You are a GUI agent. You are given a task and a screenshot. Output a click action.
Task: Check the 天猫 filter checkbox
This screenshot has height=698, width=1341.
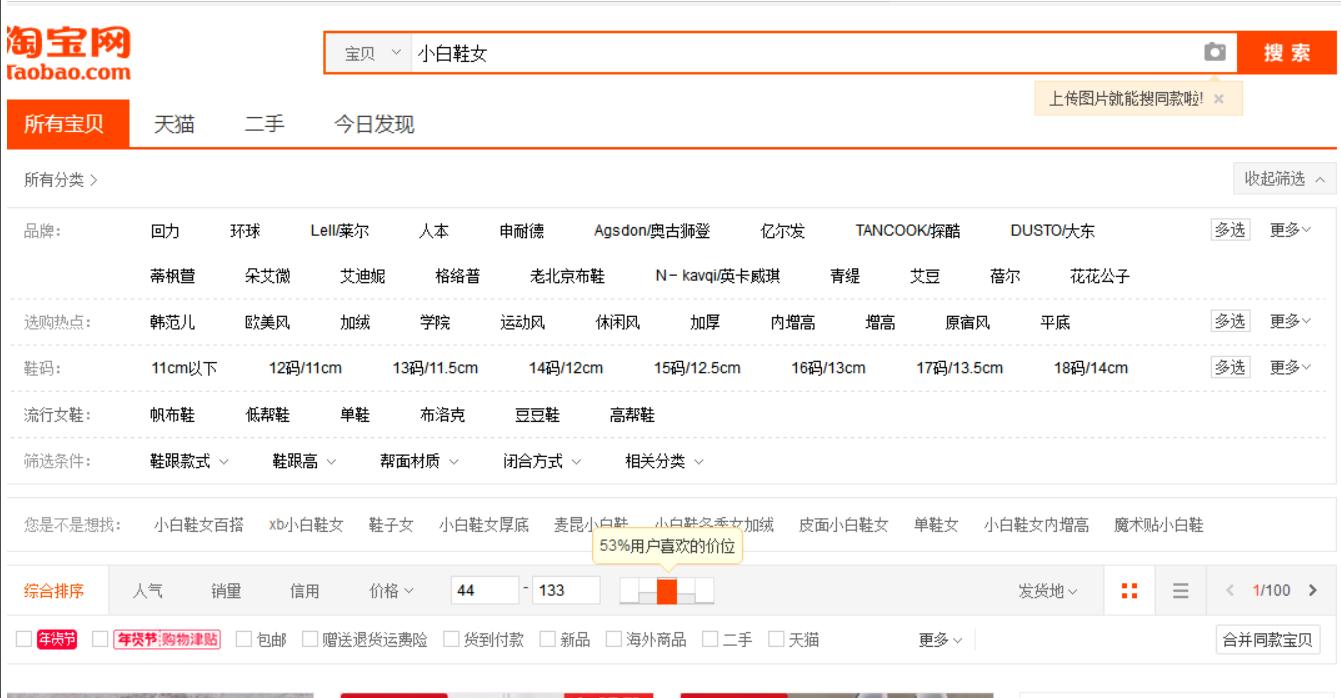pyautogui.click(x=791, y=641)
